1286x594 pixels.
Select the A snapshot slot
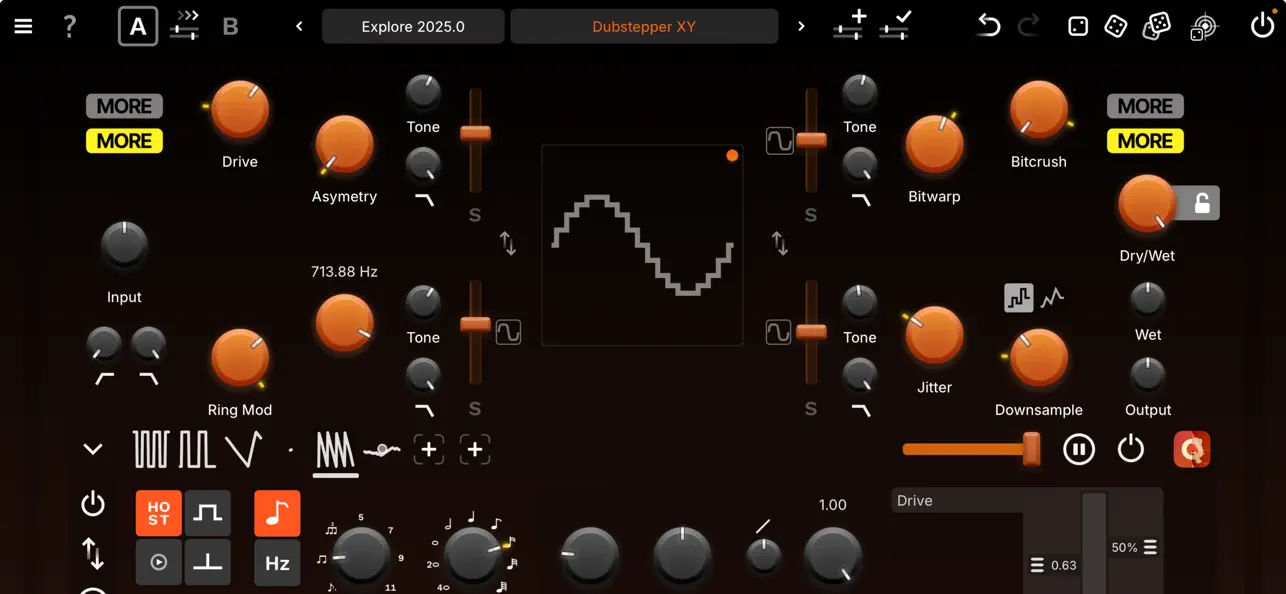tap(137, 26)
